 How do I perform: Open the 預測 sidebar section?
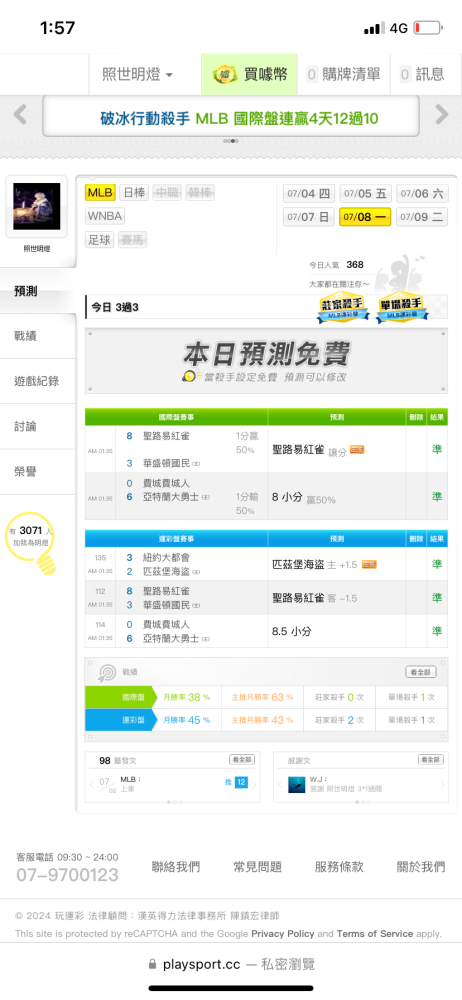click(x=38, y=291)
